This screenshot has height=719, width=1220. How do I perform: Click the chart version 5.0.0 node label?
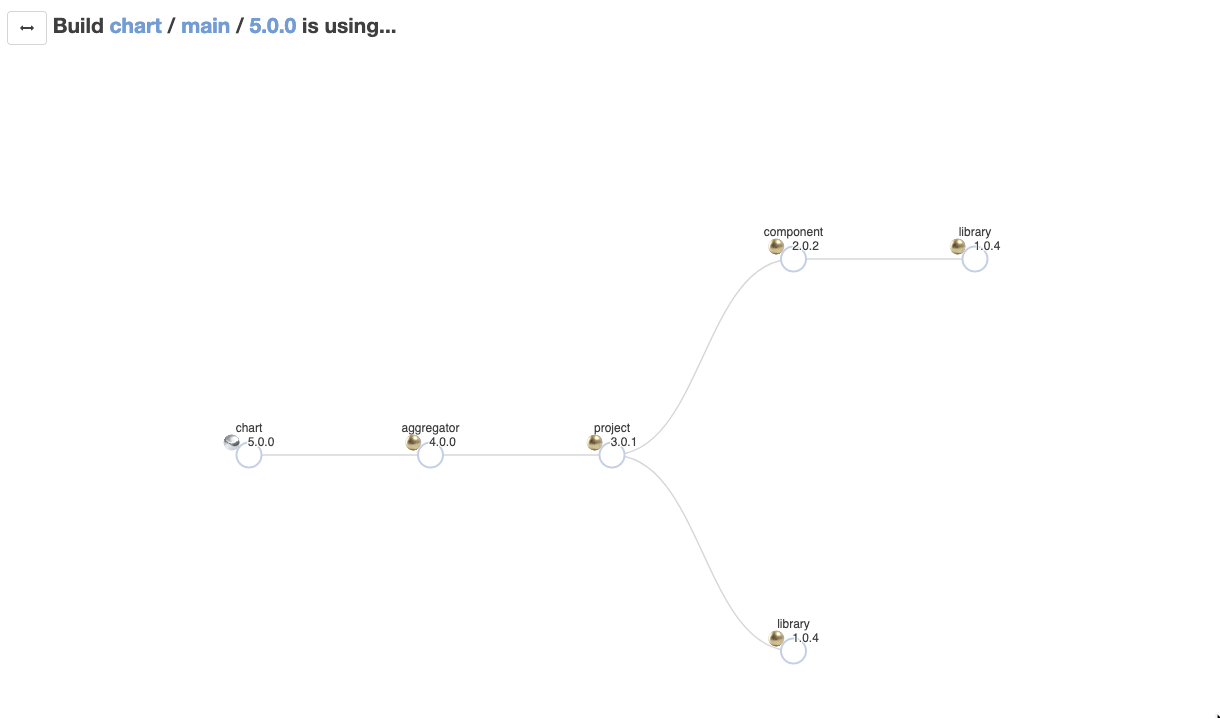pos(261,442)
